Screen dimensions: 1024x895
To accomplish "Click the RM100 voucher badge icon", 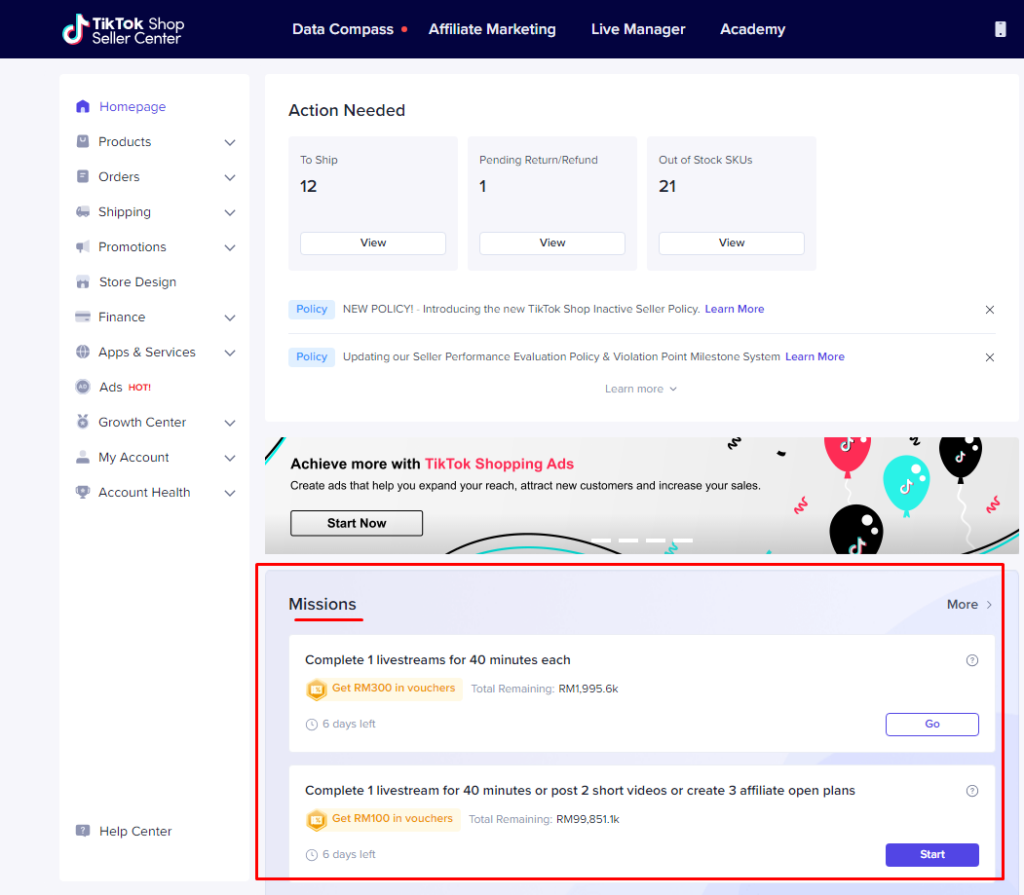I will (x=317, y=820).
